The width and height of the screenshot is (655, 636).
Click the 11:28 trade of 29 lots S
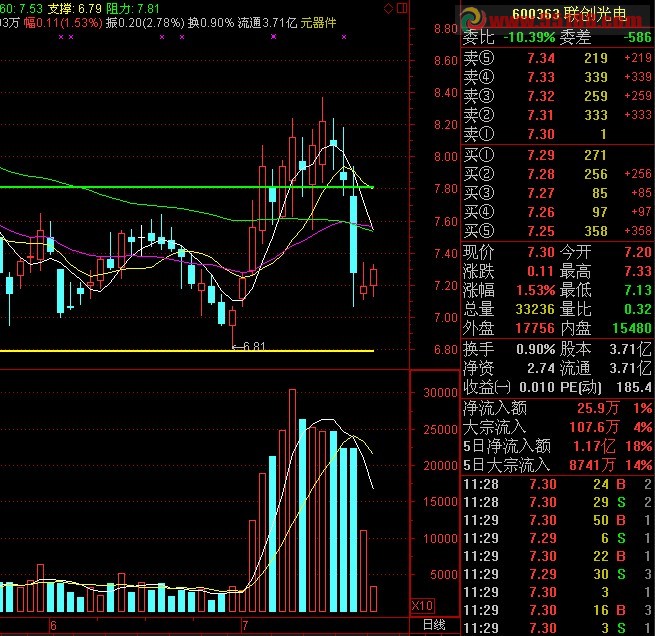pos(557,502)
